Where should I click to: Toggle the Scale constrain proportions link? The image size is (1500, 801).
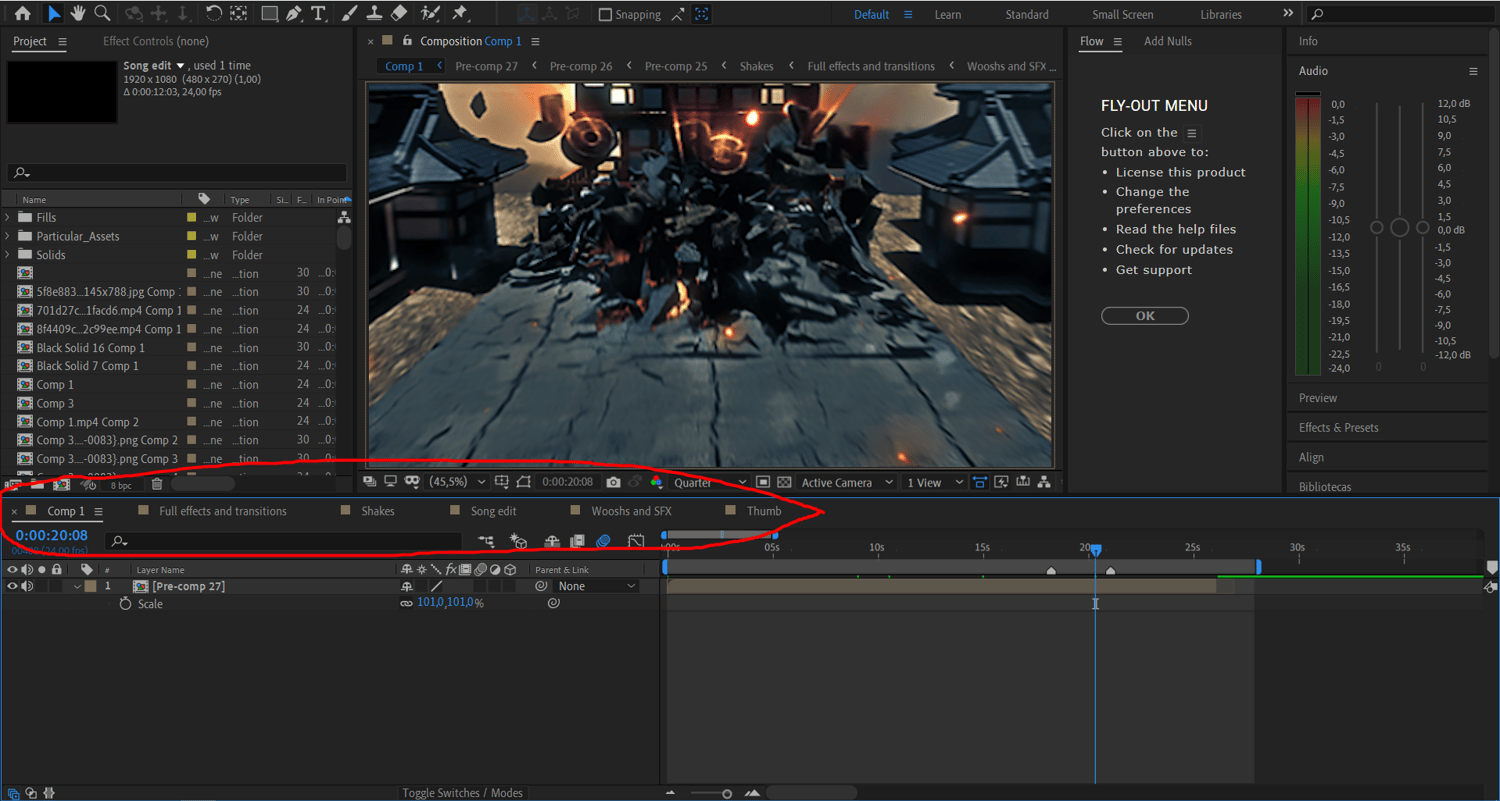coord(407,604)
